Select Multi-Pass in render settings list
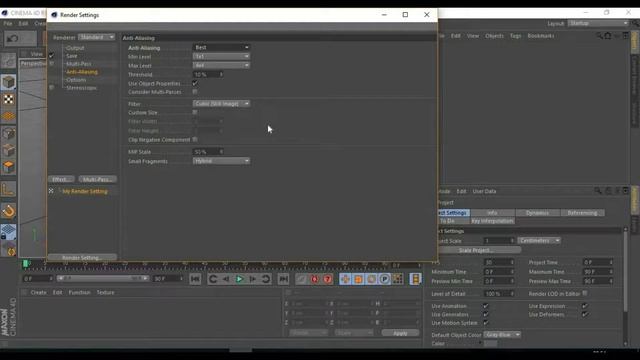 pos(79,64)
